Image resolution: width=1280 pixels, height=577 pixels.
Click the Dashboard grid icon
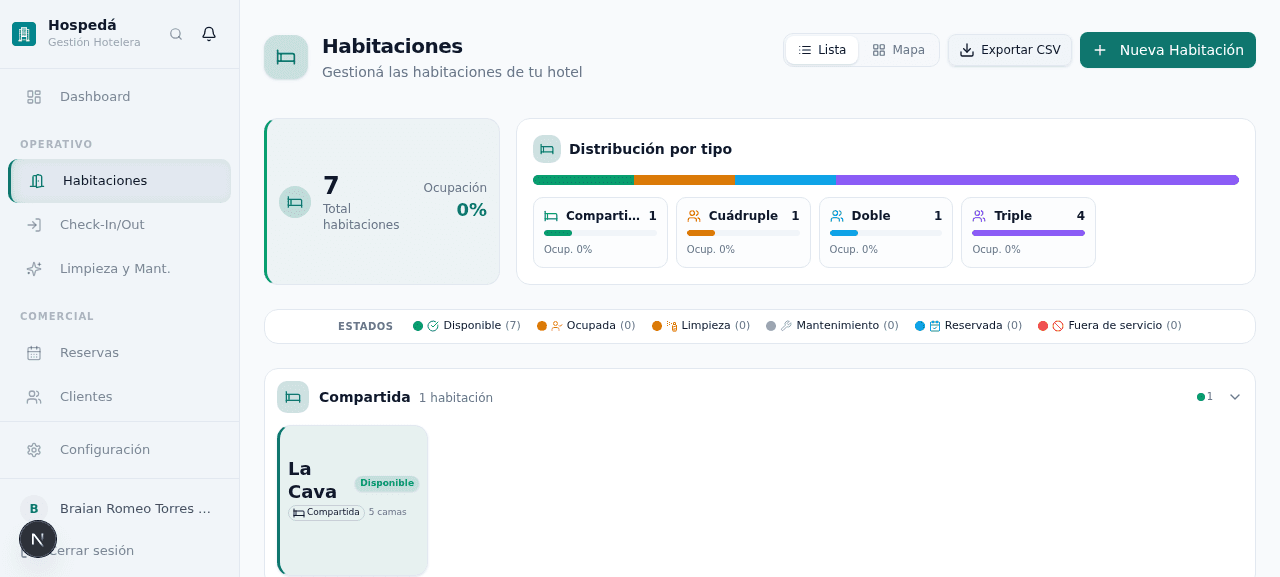tap(34, 97)
